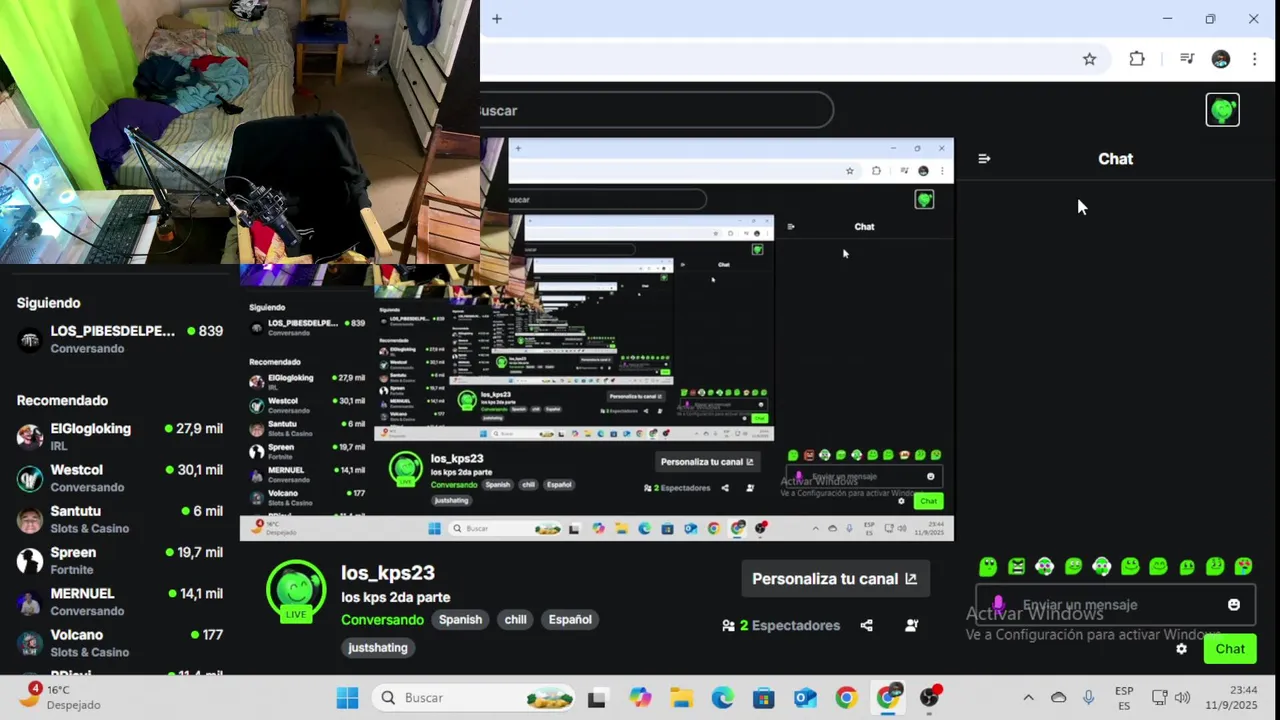Open LOS_PIBESDELPE... followed channel
This screenshot has width=1280, height=720.
120,339
